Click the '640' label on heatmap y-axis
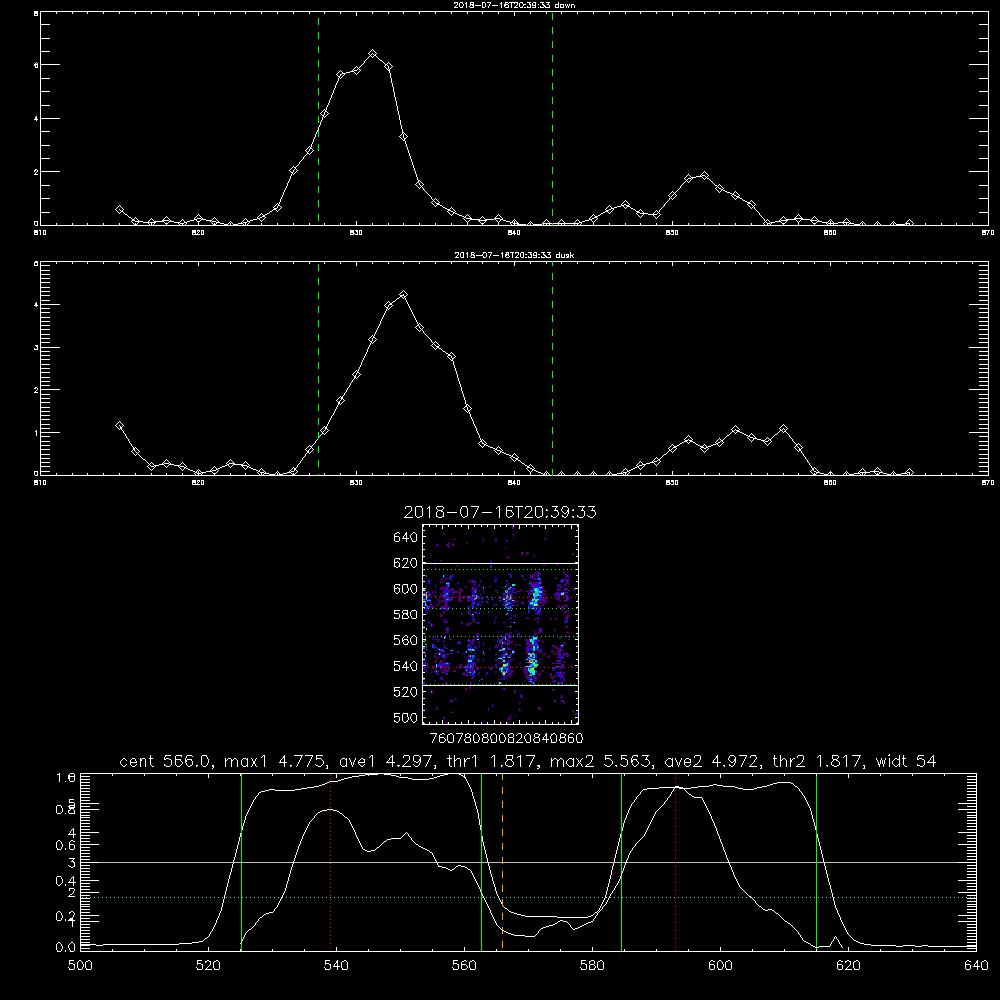This screenshot has width=1000, height=1000. tap(406, 538)
